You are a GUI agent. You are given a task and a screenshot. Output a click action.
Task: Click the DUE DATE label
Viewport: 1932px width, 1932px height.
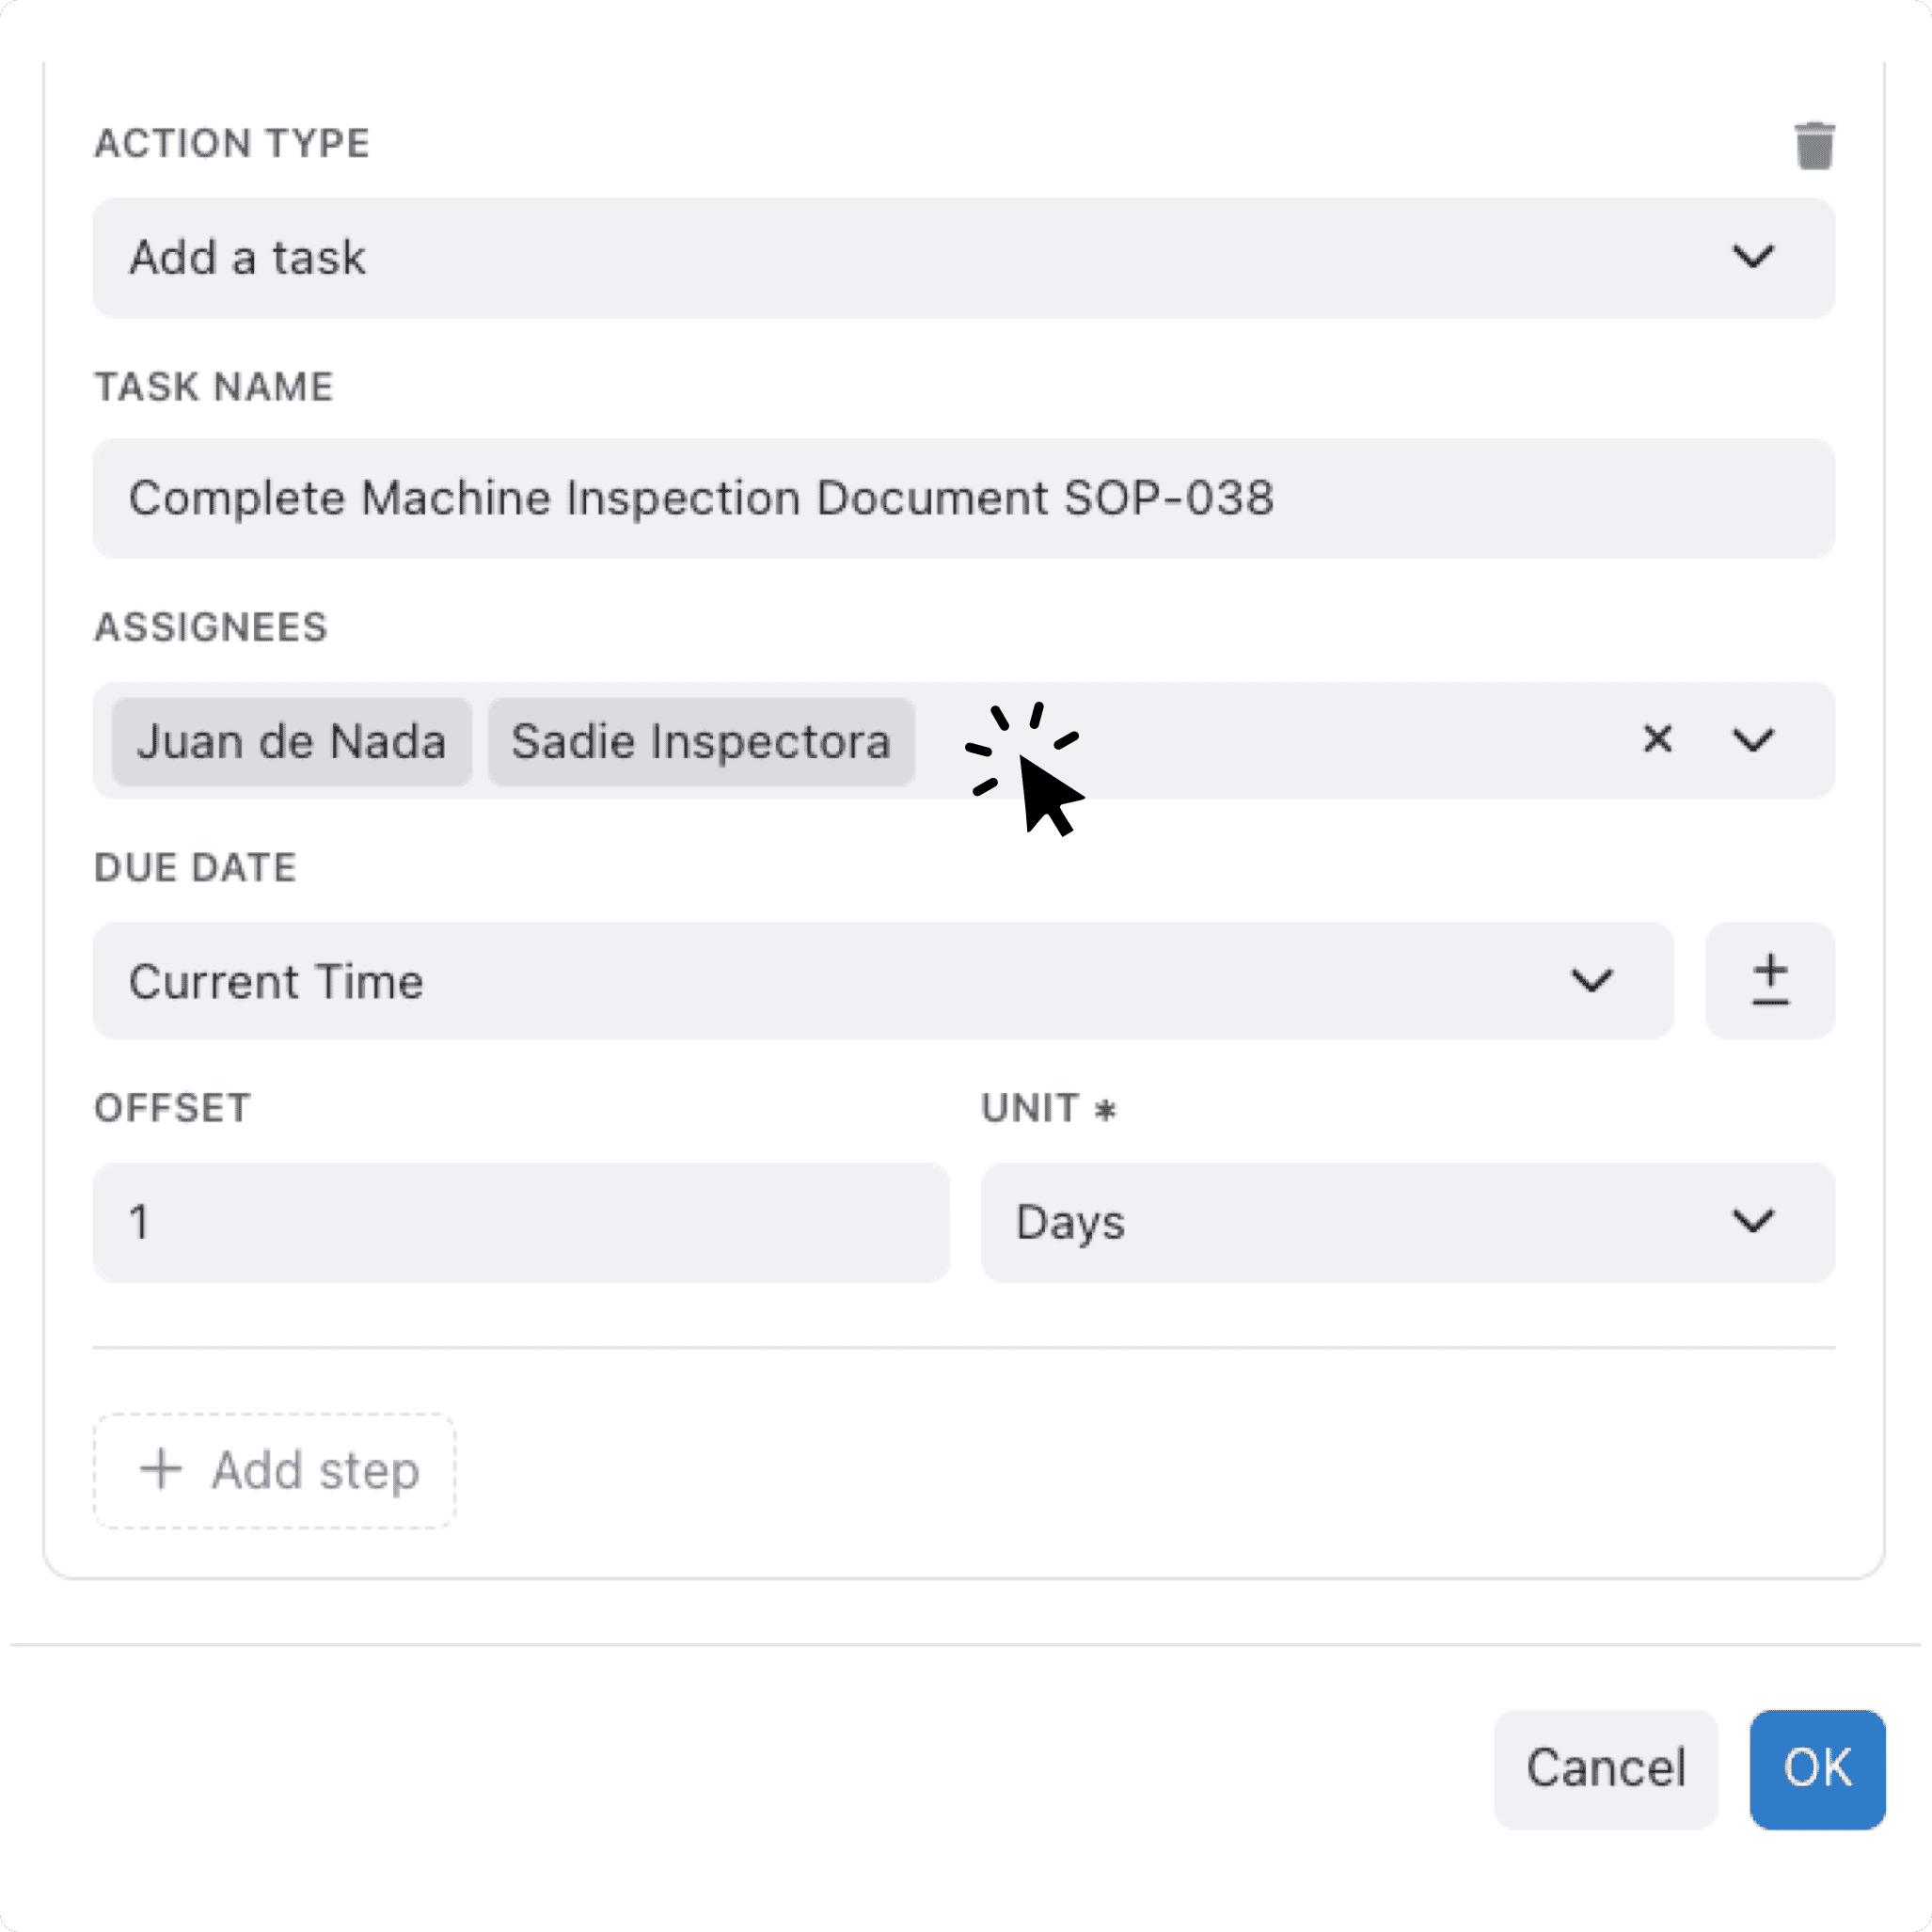click(195, 867)
